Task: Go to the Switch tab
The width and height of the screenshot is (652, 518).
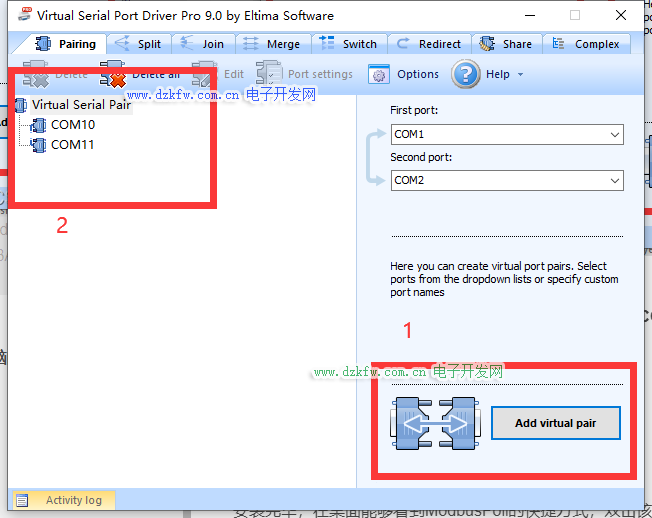Action: pyautogui.click(x=349, y=44)
